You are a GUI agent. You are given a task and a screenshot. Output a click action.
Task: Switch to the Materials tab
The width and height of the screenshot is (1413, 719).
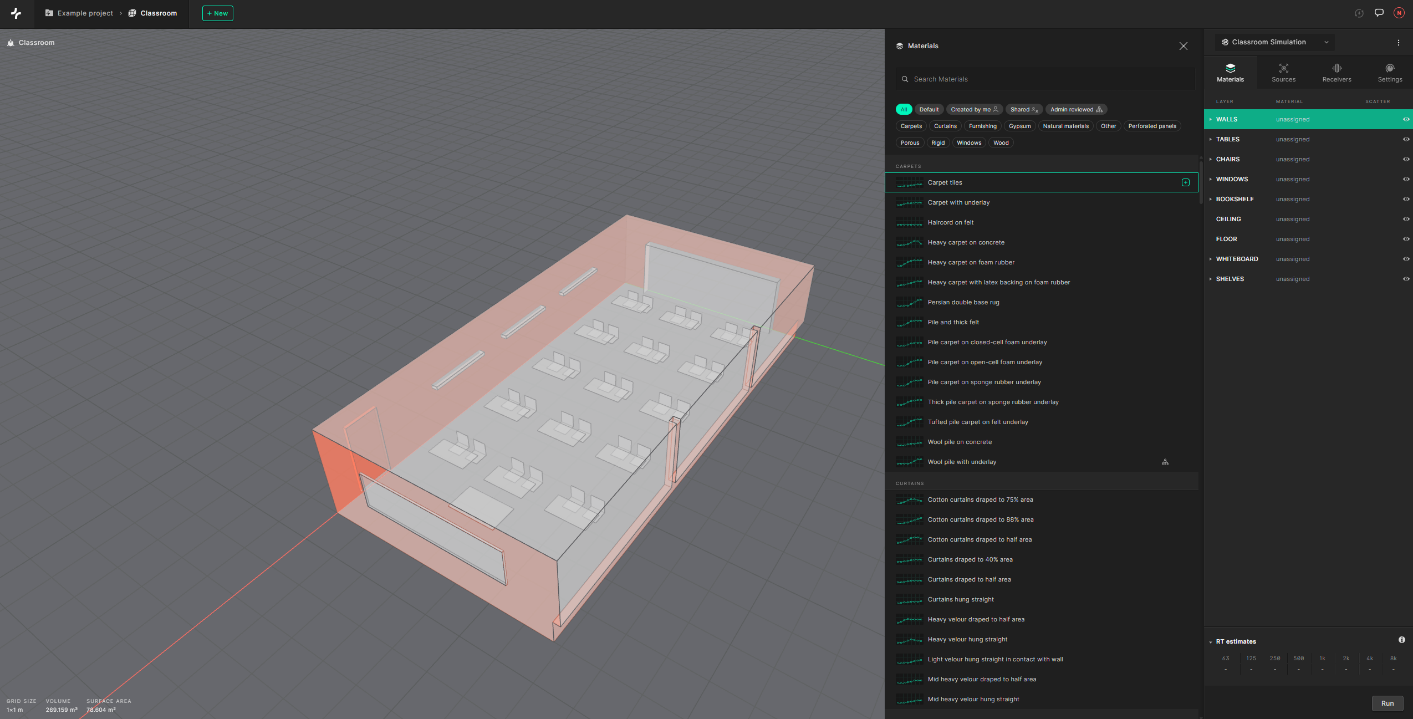(1230, 73)
